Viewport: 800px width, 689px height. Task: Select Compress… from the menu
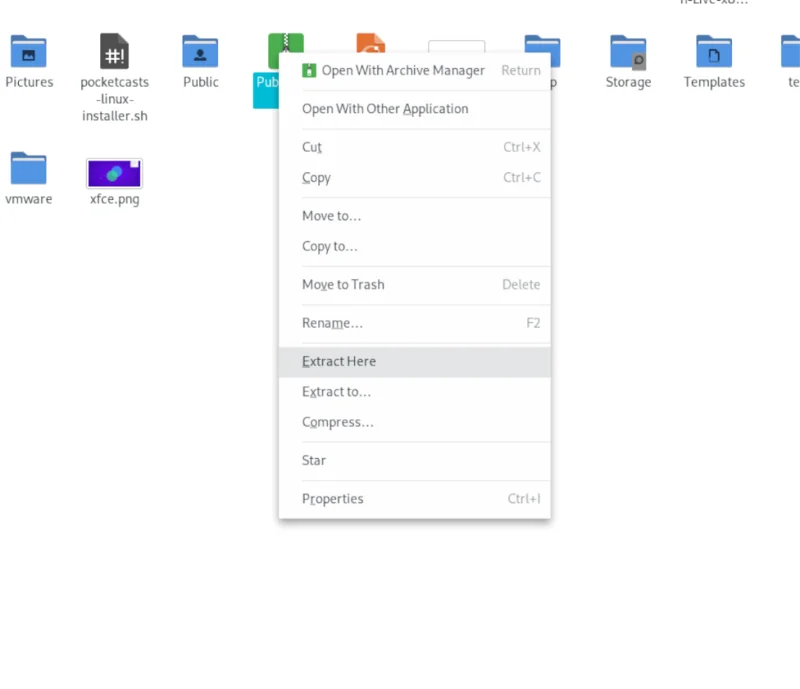pos(415,423)
